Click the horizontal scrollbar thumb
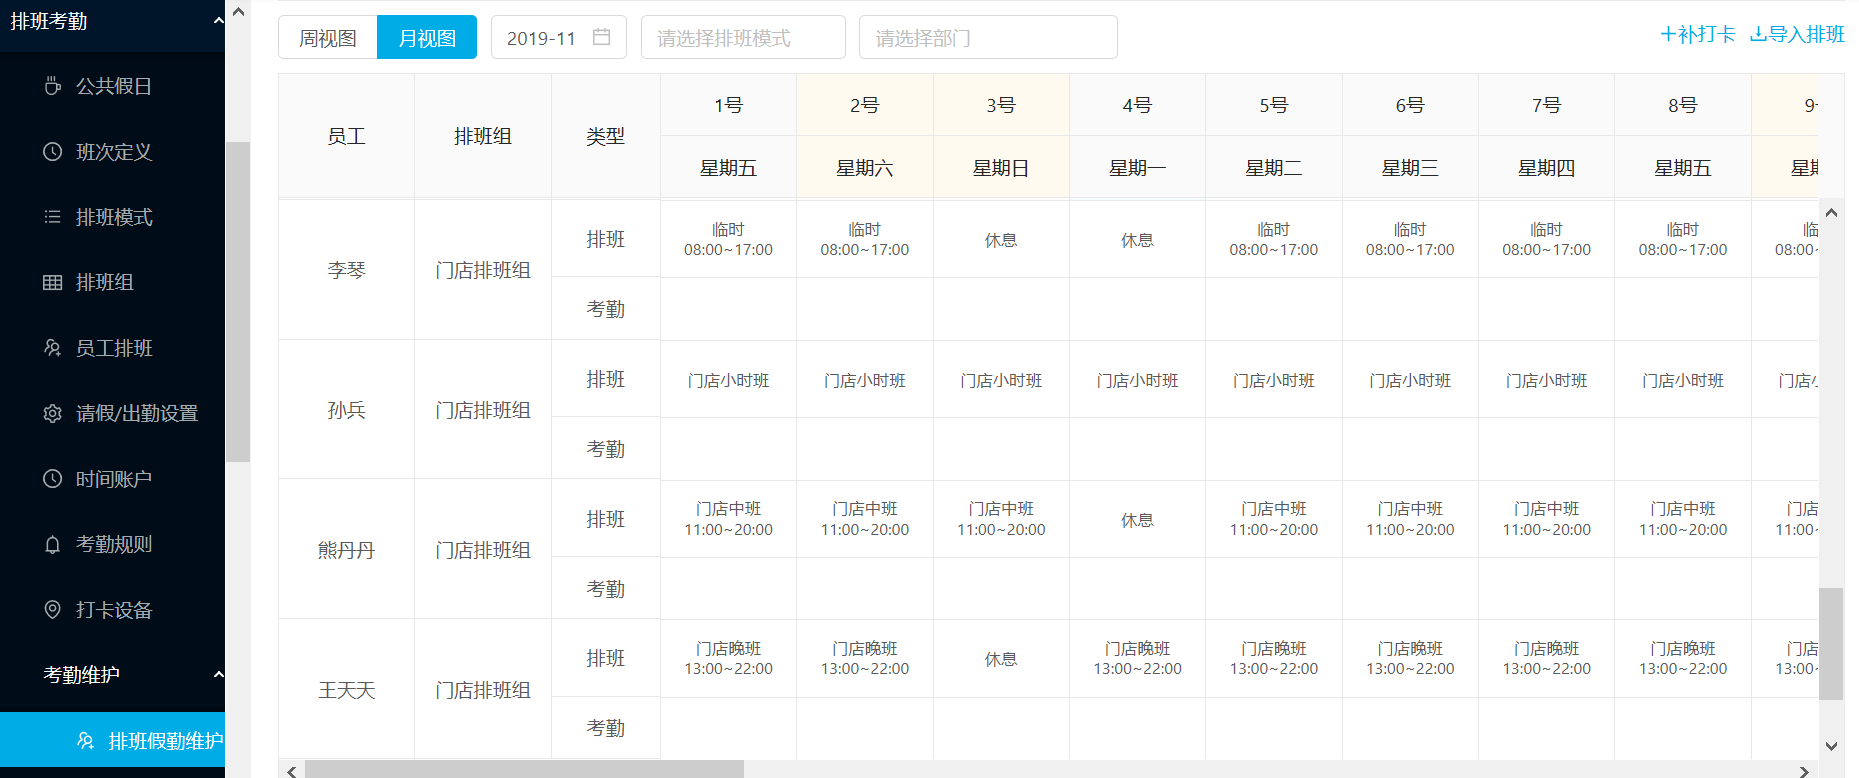Screen dimensions: 1859x778 (524, 769)
